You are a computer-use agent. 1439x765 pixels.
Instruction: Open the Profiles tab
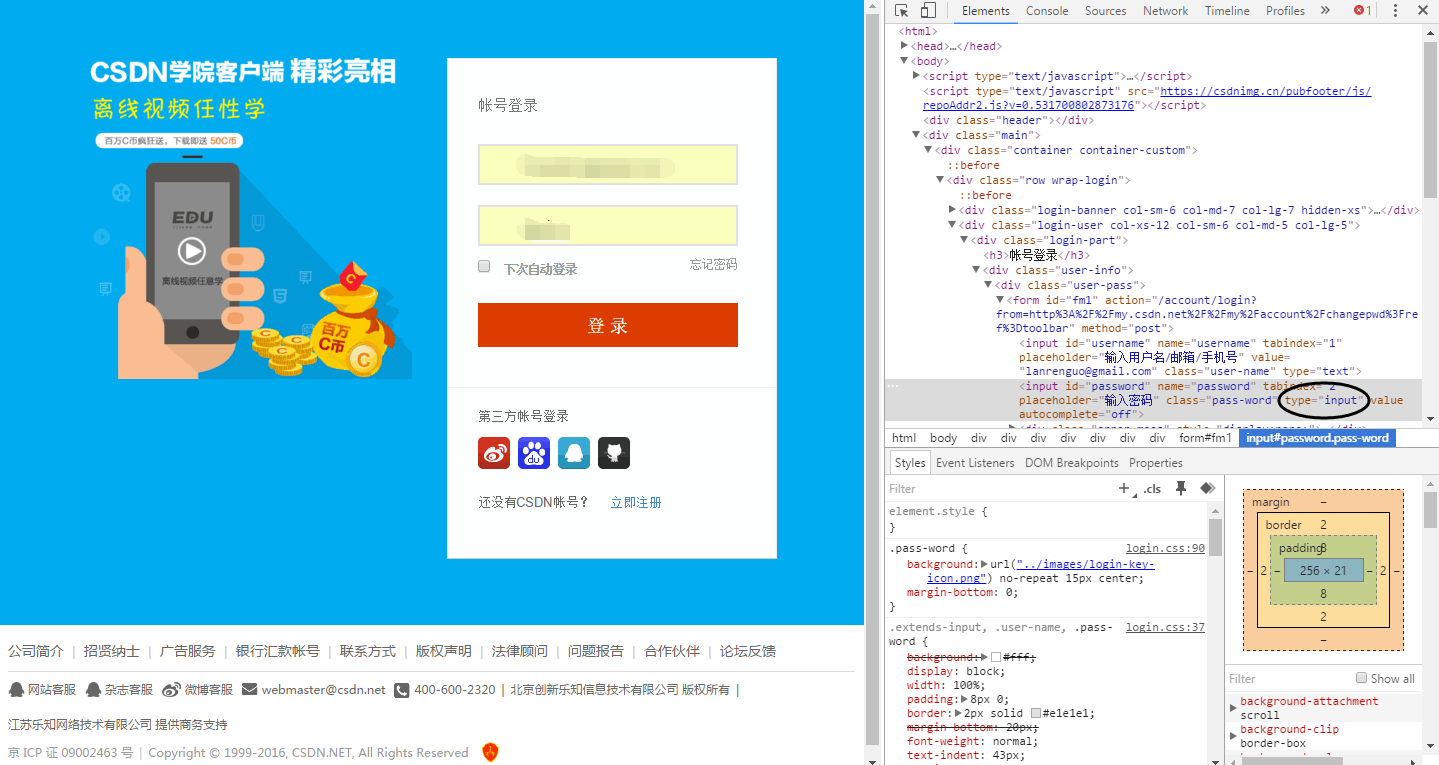1285,11
